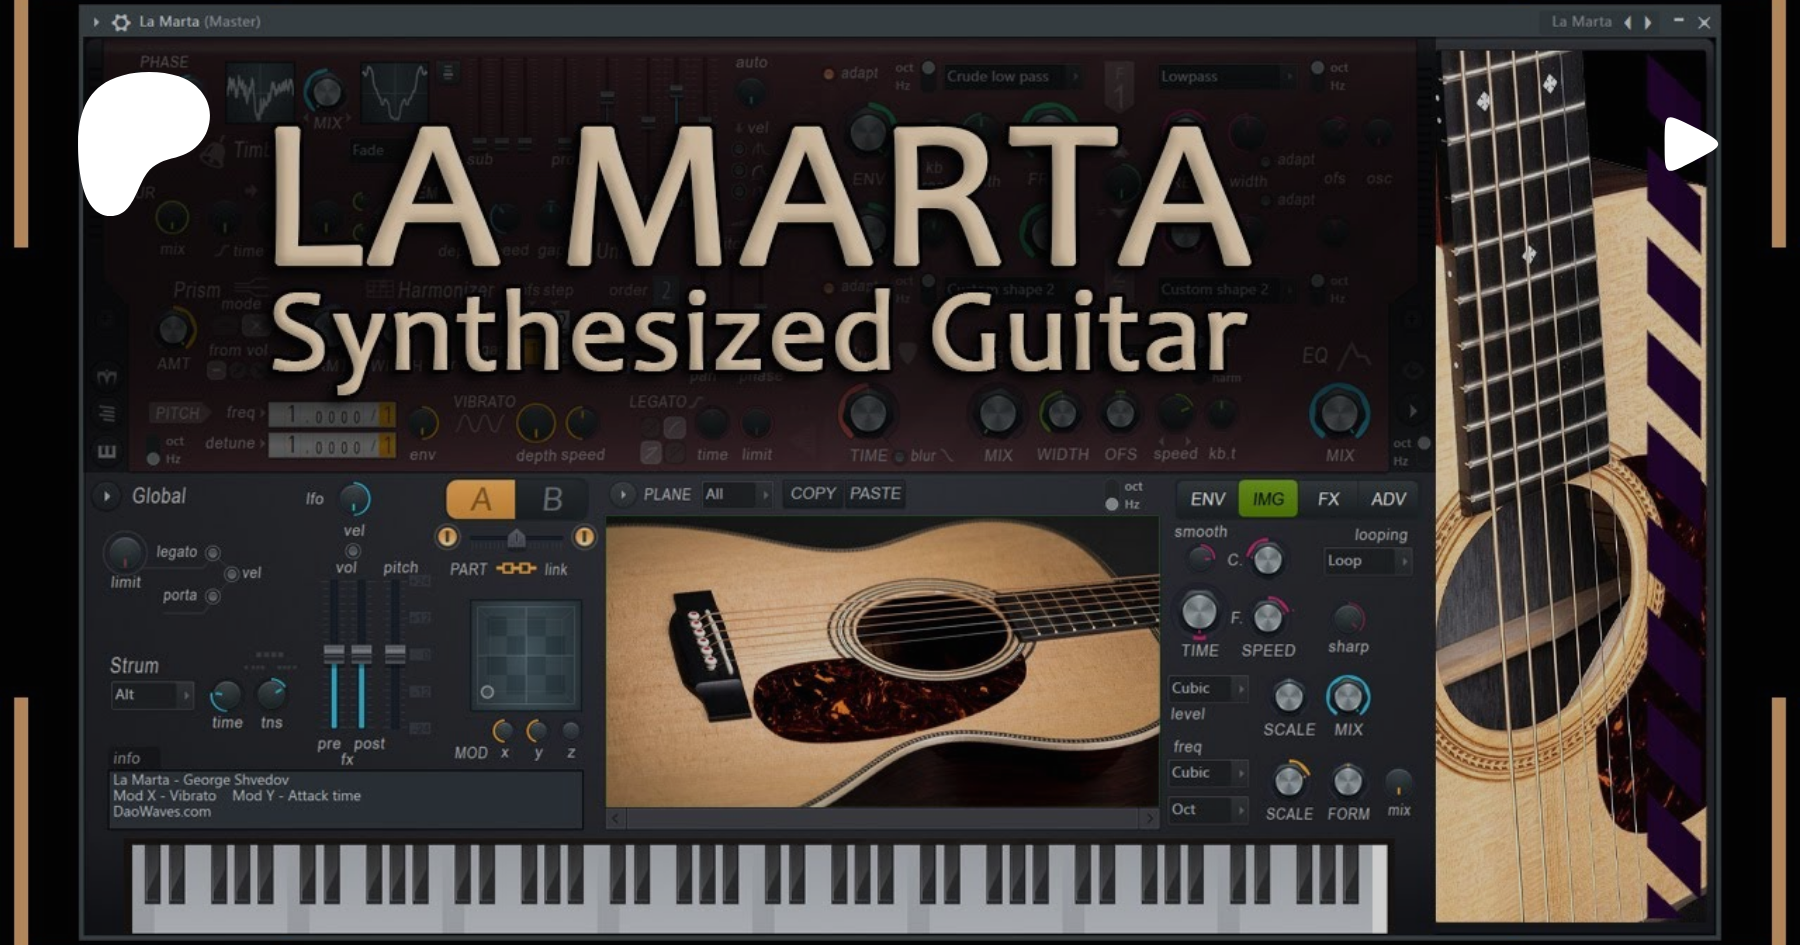
Task: Adjust the MOD x knob
Action: [x=503, y=730]
